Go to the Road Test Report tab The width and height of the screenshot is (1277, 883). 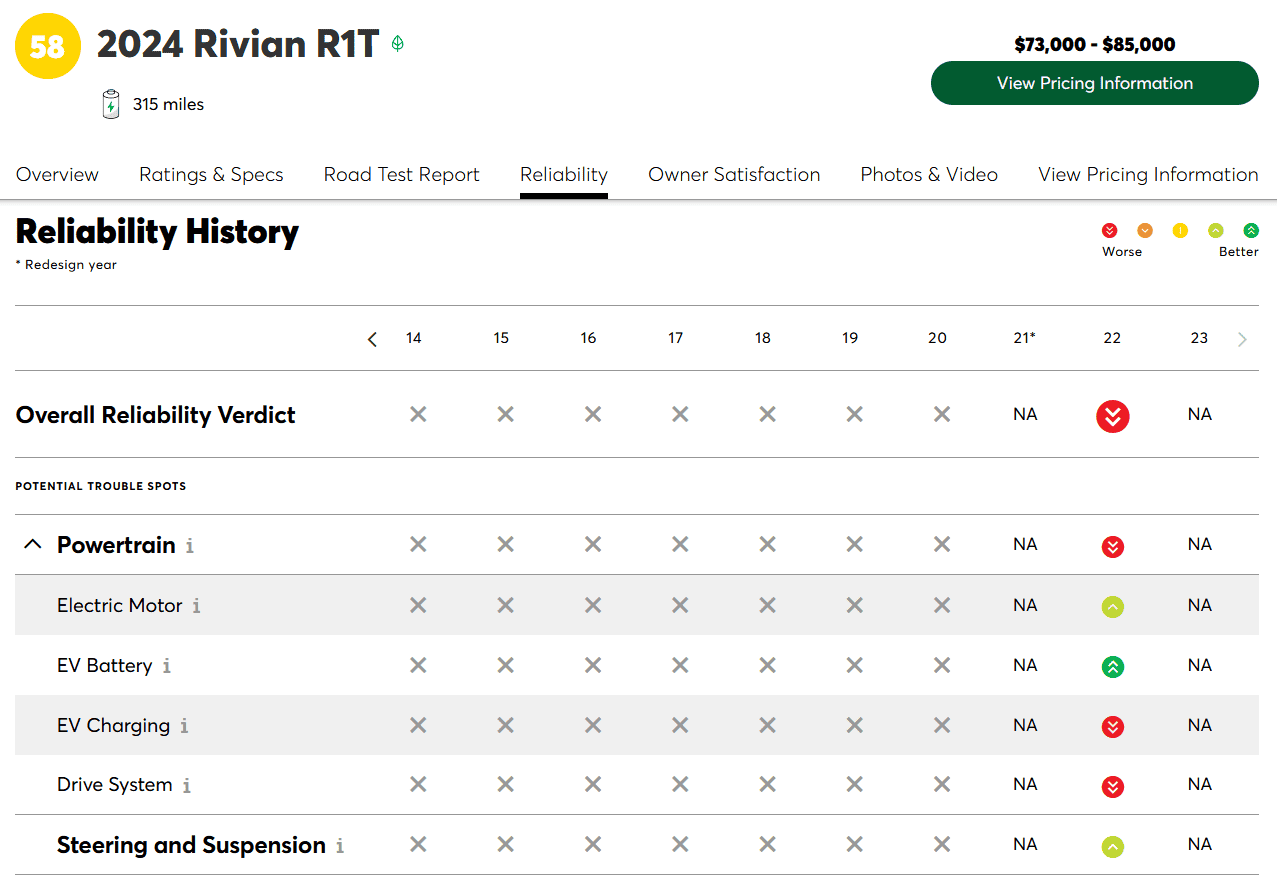pyautogui.click(x=402, y=174)
